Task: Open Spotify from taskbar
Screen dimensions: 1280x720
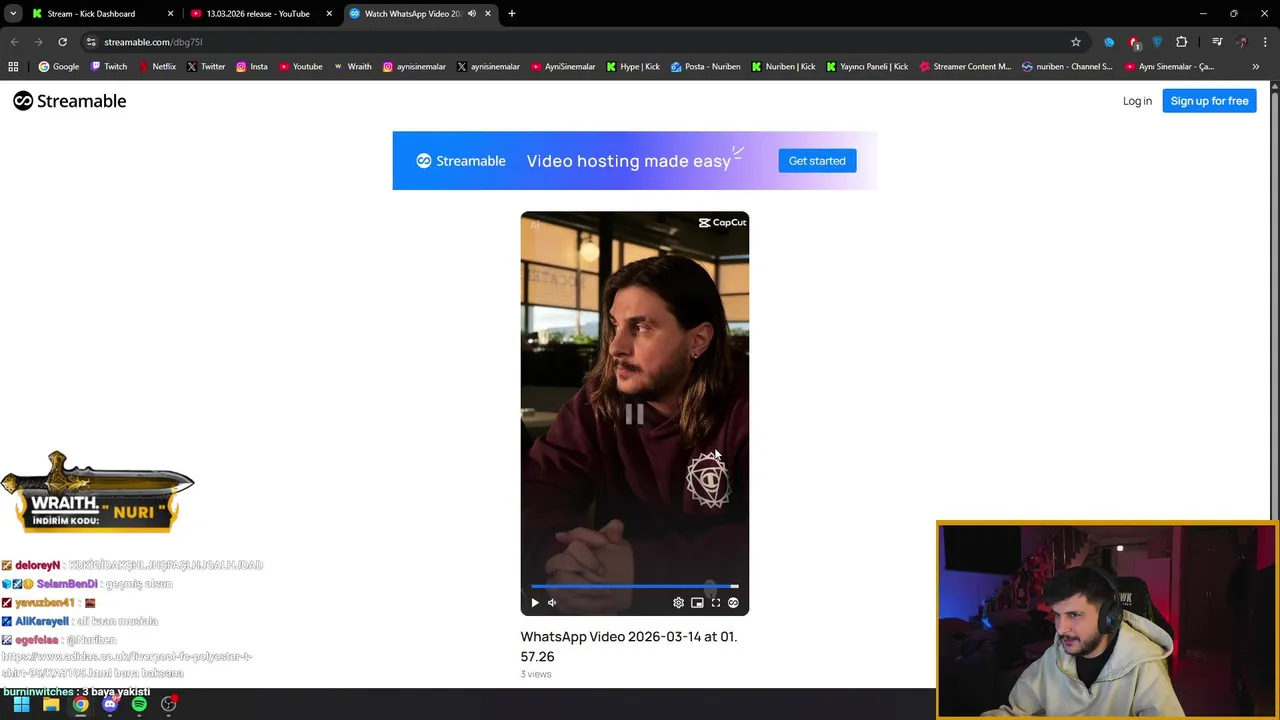Action: pyautogui.click(x=139, y=705)
